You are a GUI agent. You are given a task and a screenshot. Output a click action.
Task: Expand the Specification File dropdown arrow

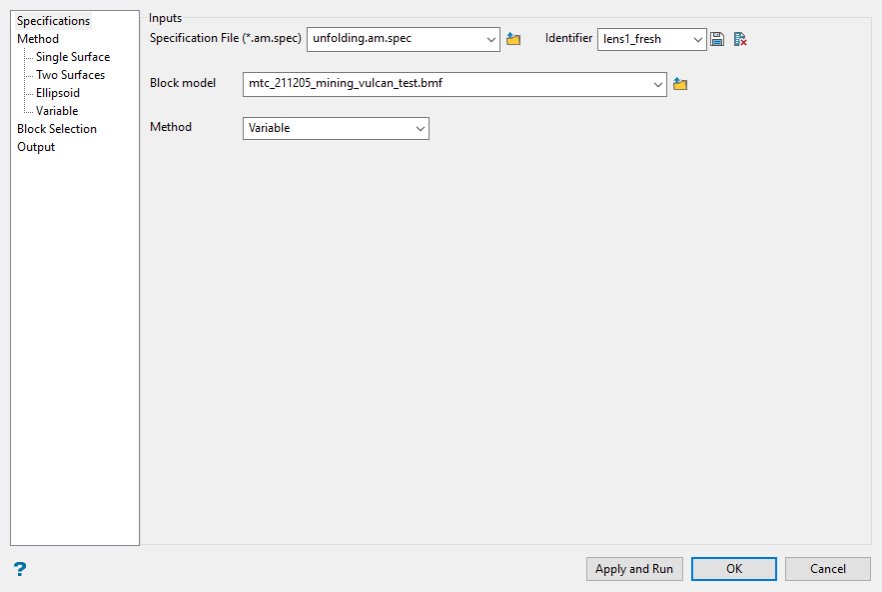click(490, 39)
